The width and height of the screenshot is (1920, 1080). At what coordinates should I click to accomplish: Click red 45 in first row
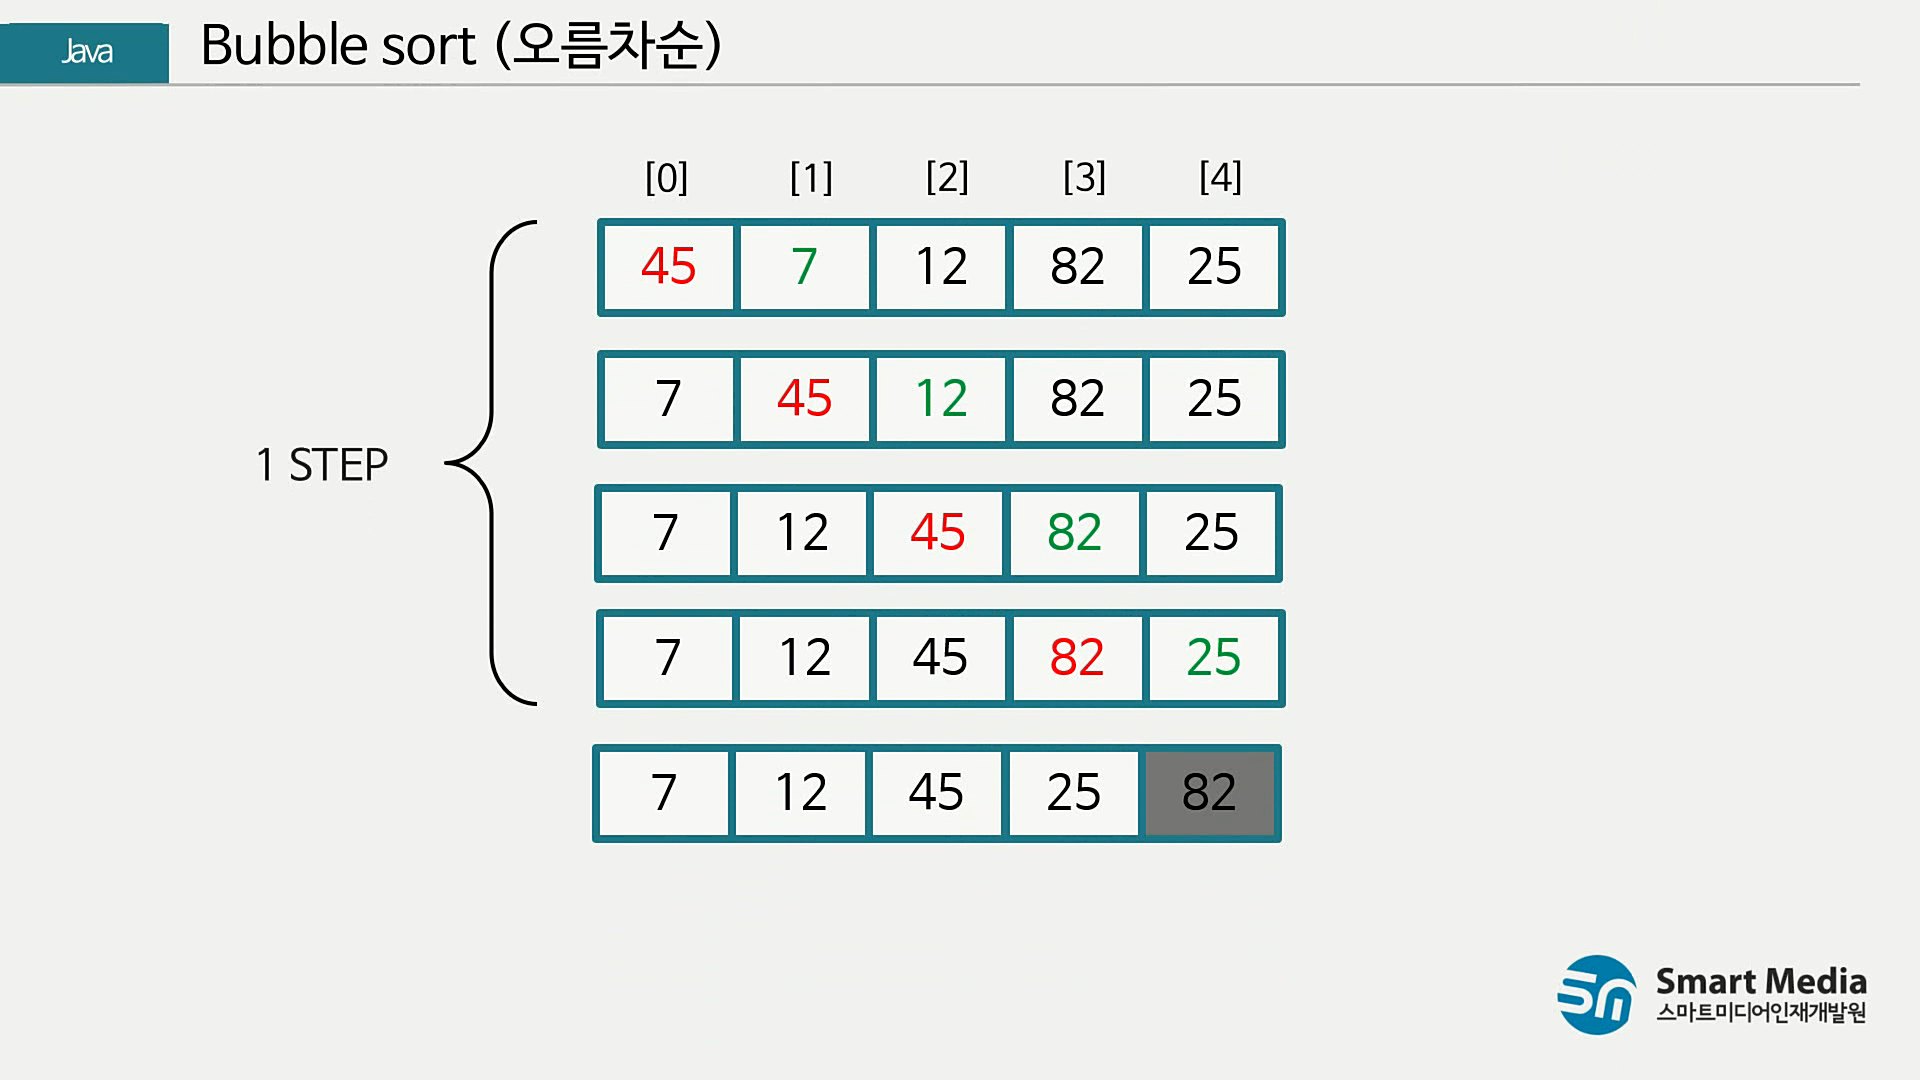pos(668,267)
